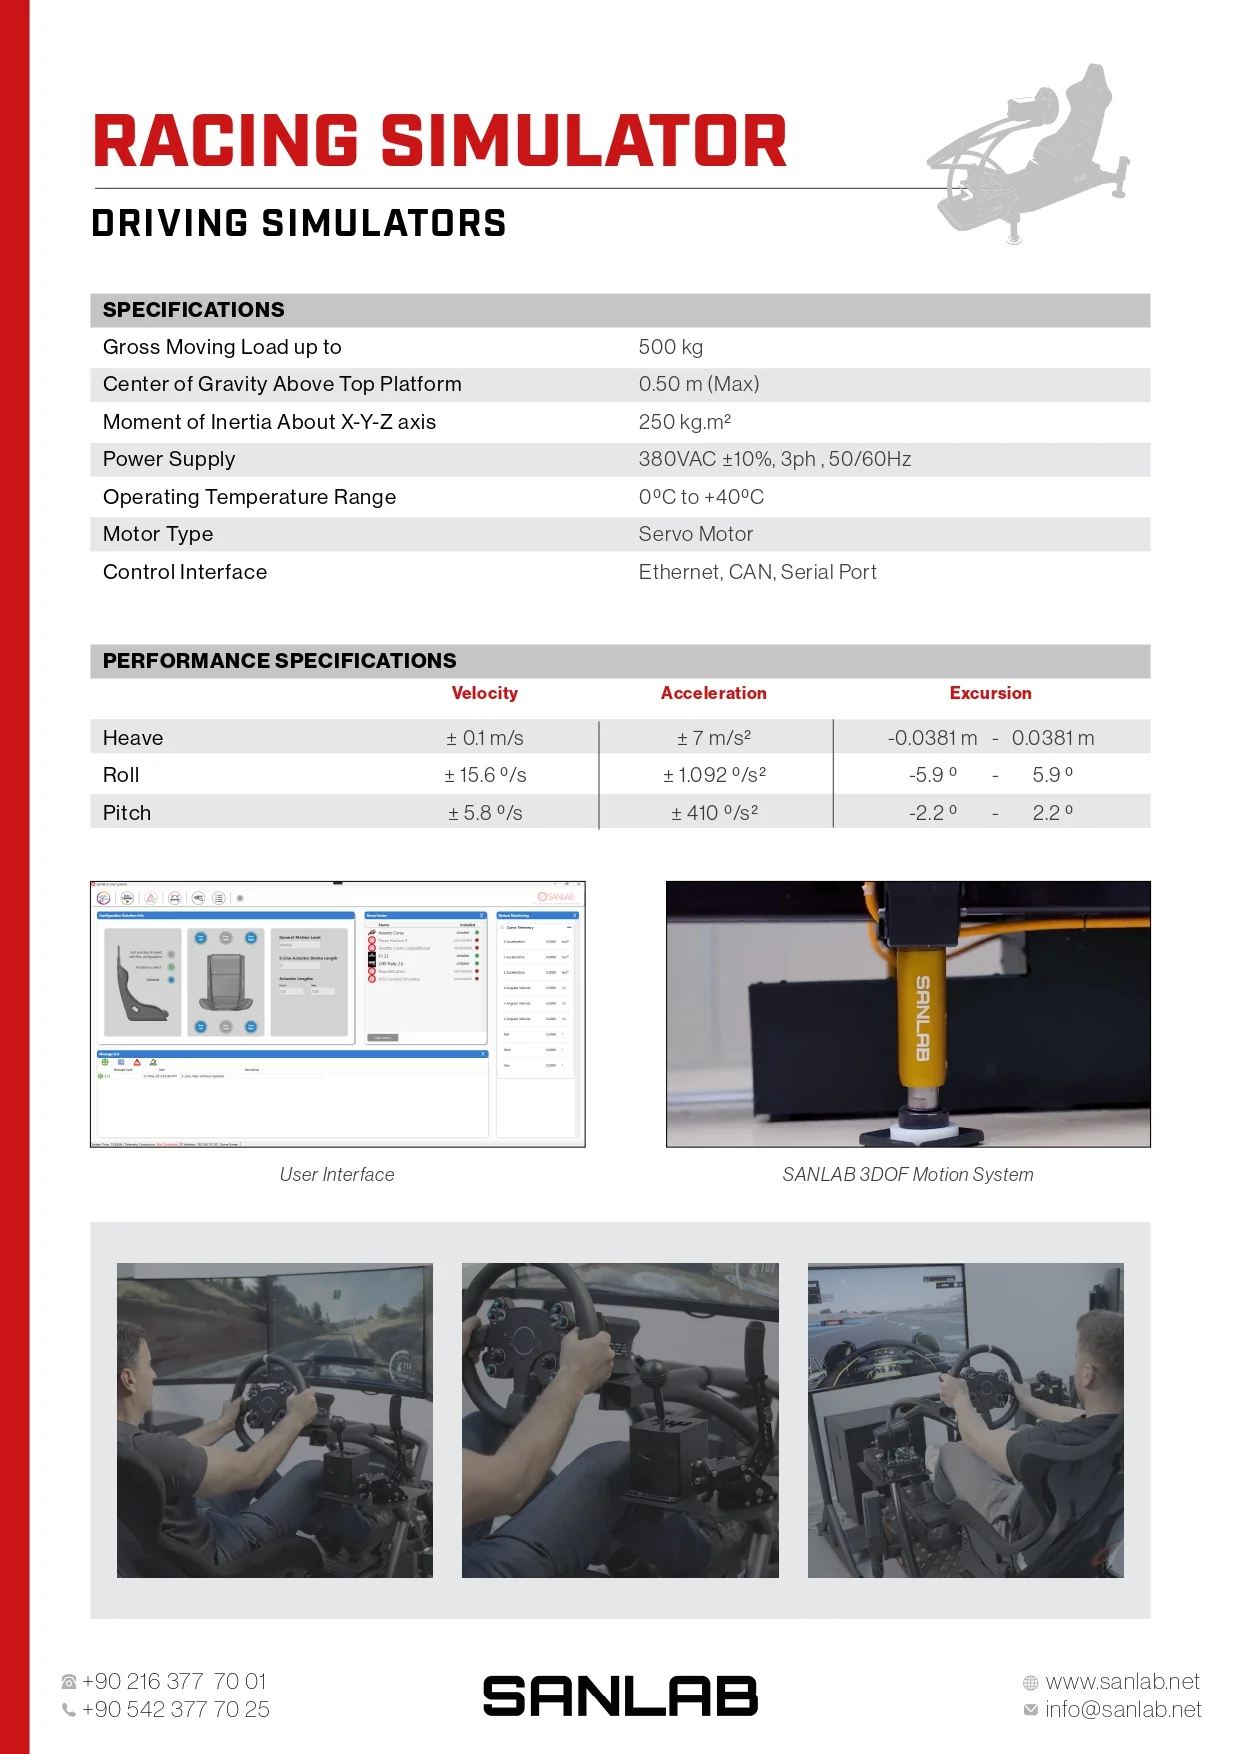
Task: Click the info@sanlab.net email address
Action: [1123, 1710]
